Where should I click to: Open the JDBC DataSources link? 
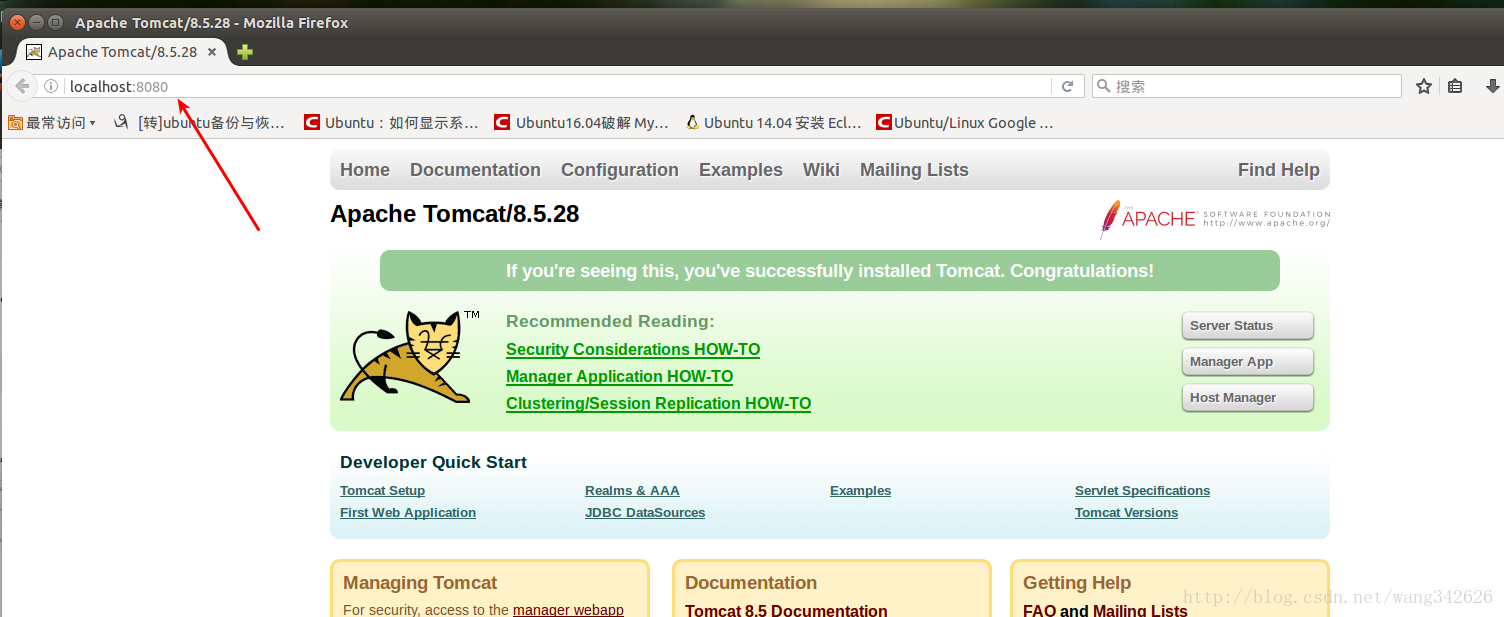pos(645,513)
